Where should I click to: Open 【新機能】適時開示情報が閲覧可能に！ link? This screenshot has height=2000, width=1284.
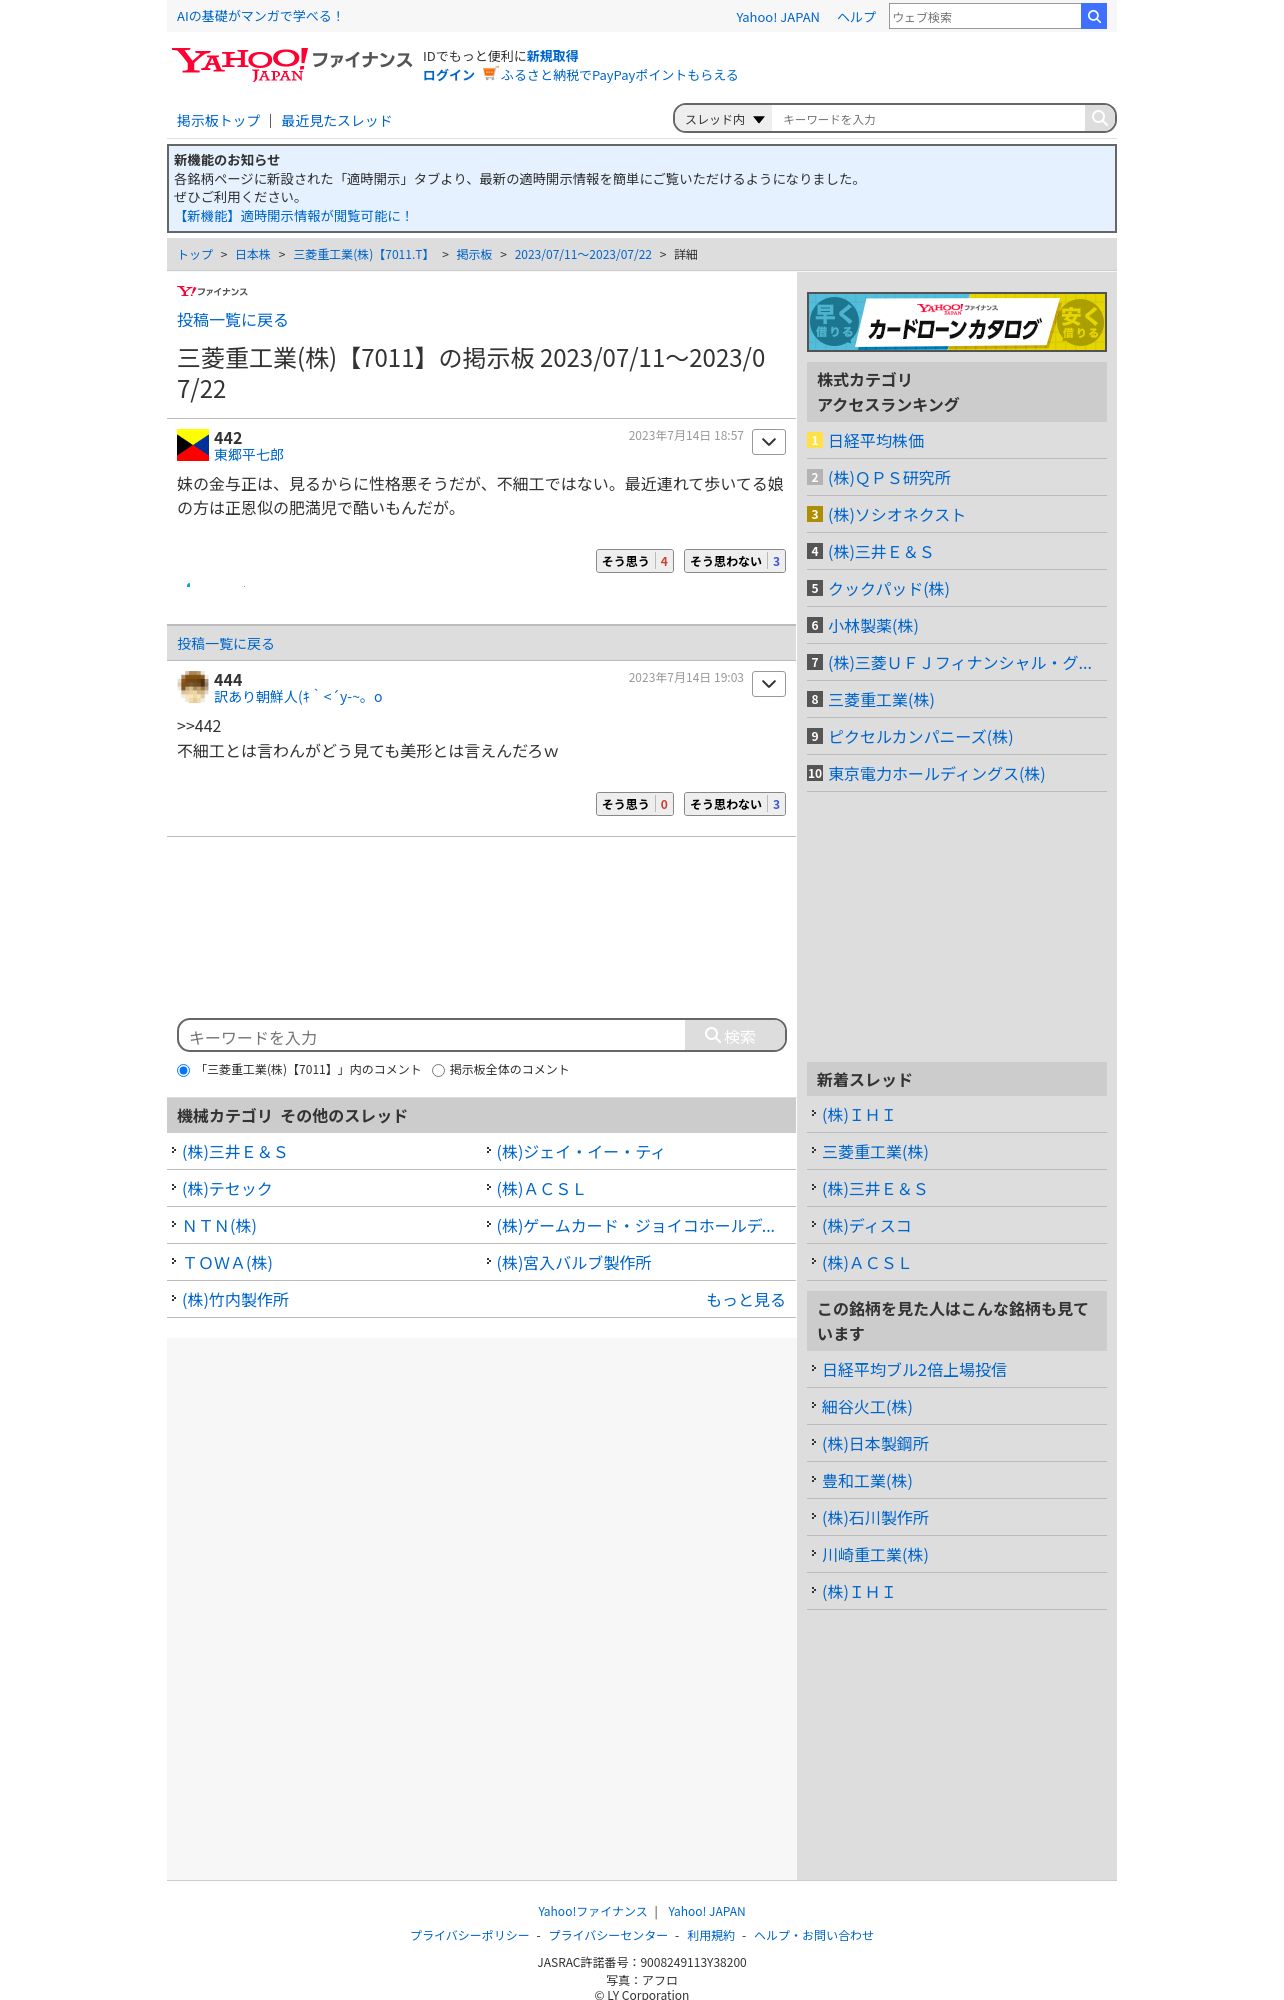(x=293, y=216)
